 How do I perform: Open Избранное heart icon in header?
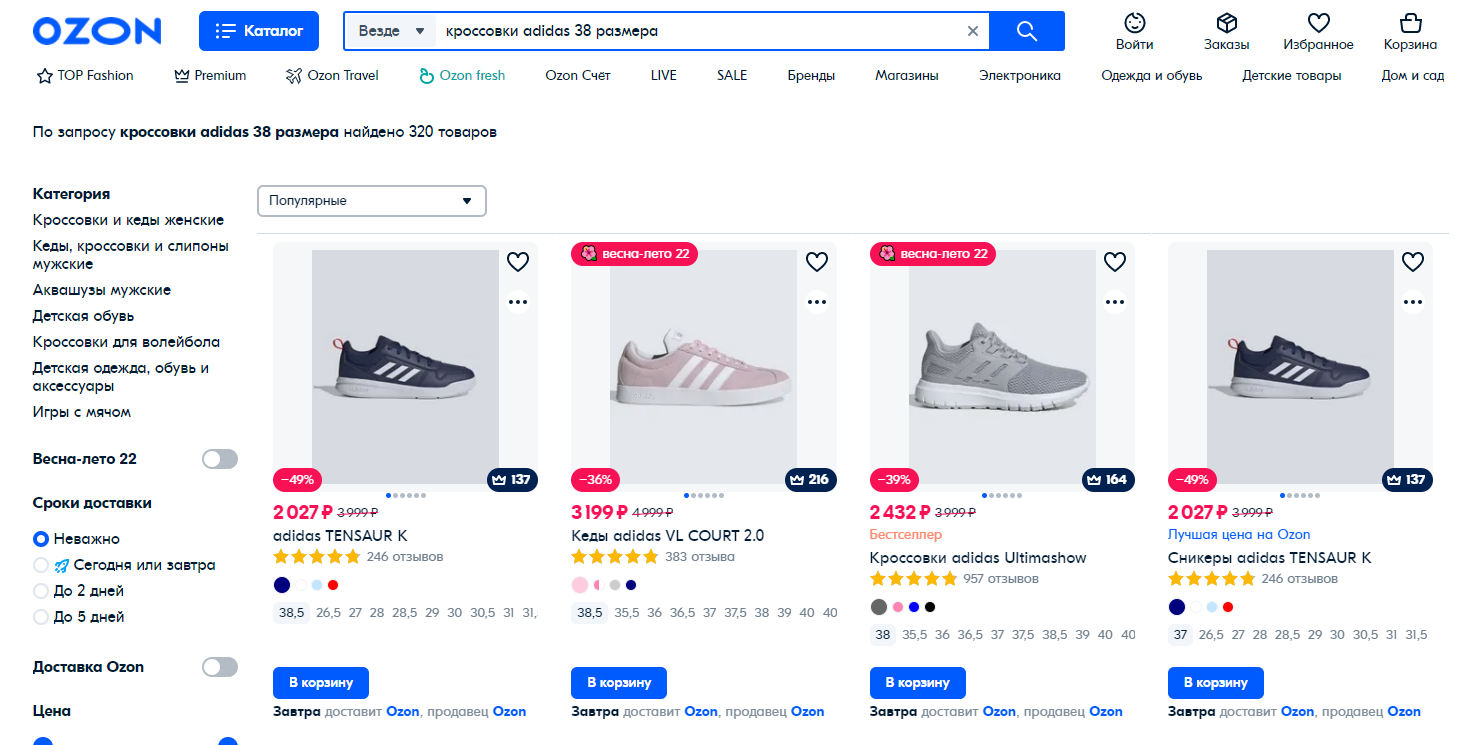point(1318,31)
